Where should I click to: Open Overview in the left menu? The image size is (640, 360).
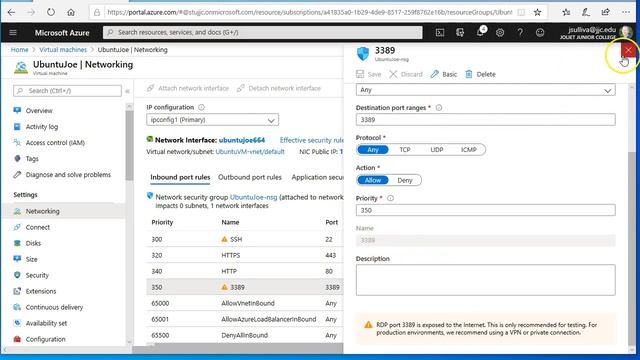tap(39, 111)
